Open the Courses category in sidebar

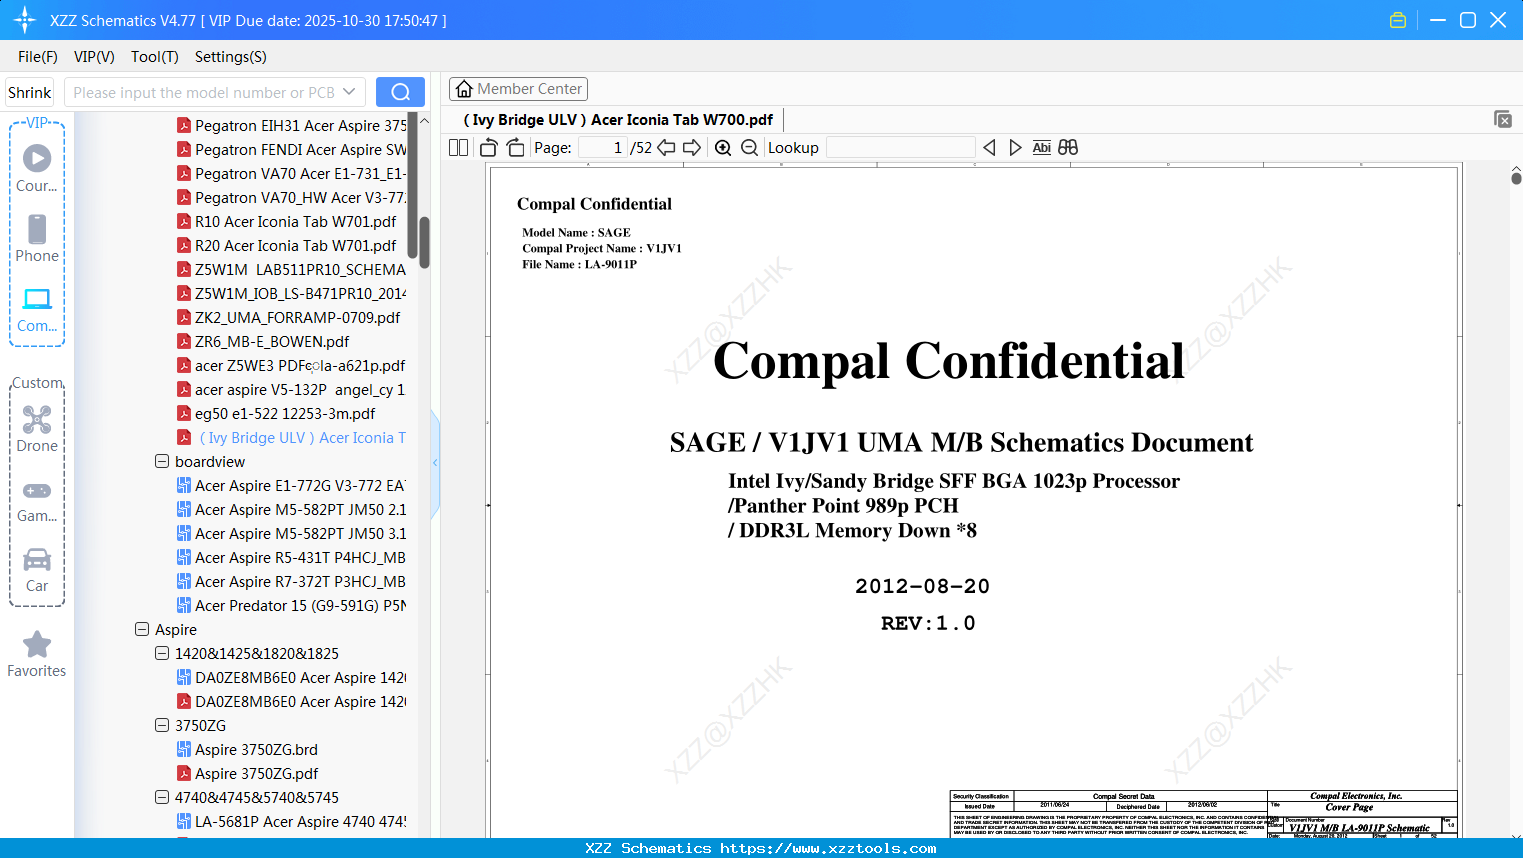pos(37,168)
